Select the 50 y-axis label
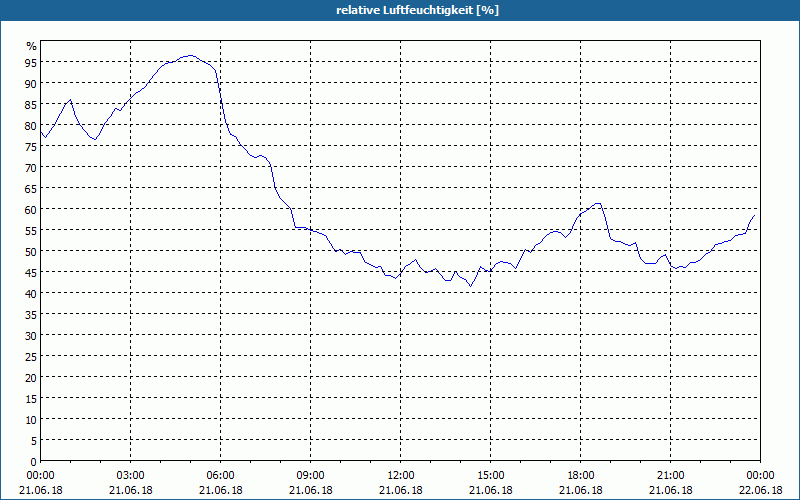This screenshot has height=500, width=800. (x=31, y=251)
